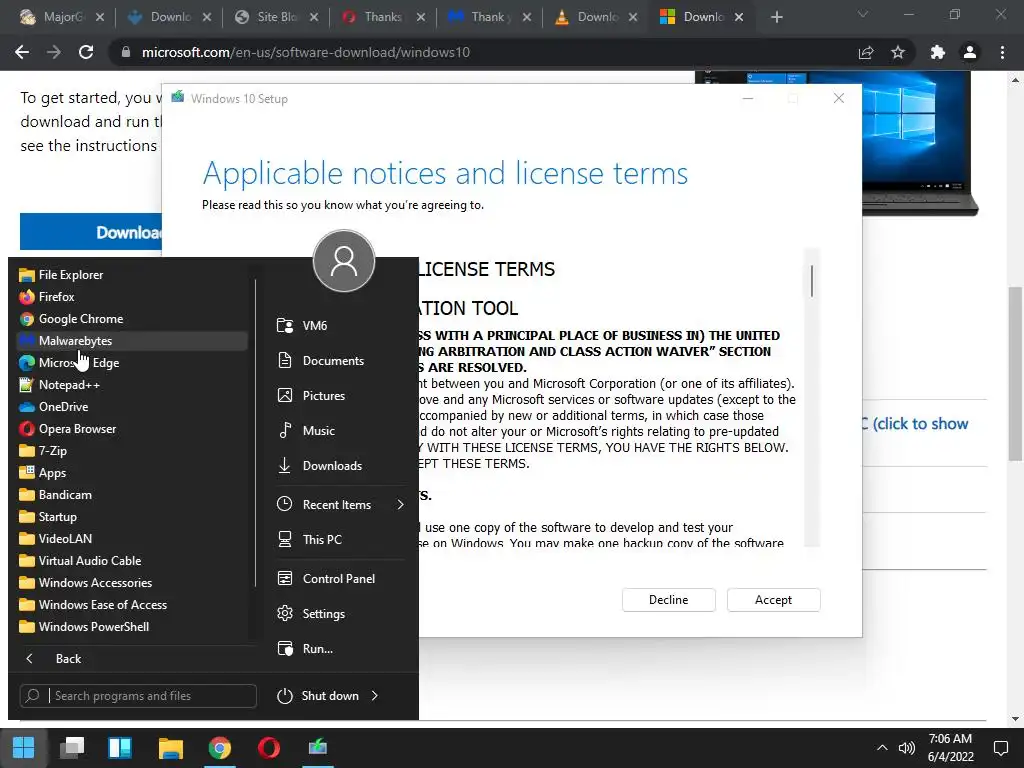1024x768 pixels.
Task: Click the license terms scrollbar thumb
Action: coord(812,281)
